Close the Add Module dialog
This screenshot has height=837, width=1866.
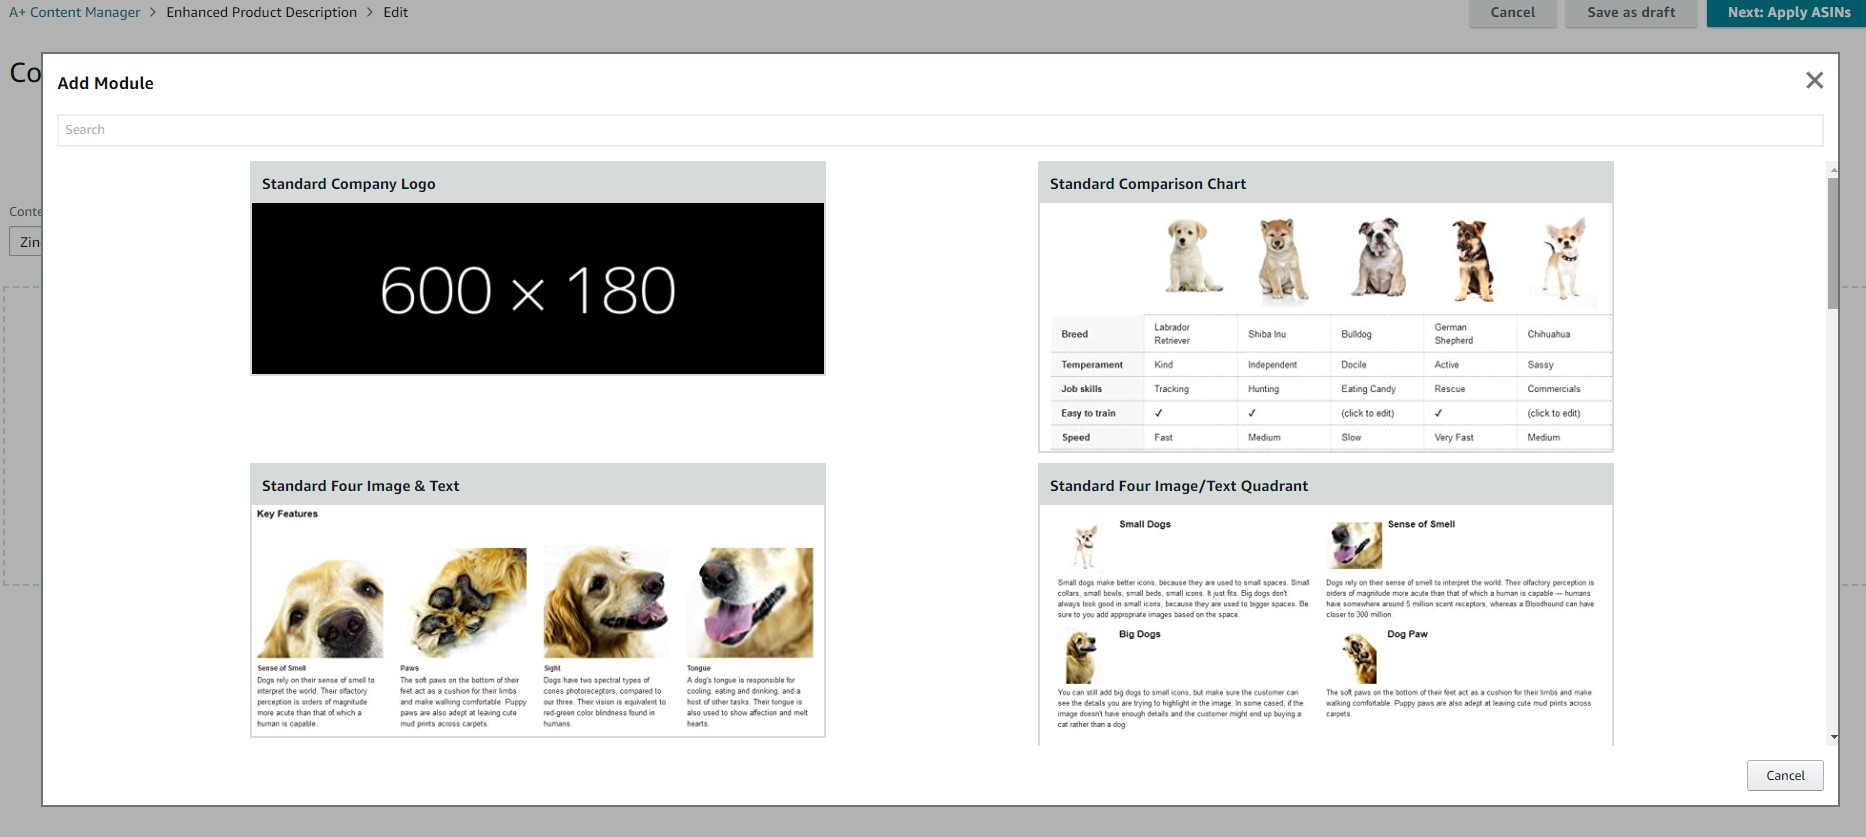1814,80
